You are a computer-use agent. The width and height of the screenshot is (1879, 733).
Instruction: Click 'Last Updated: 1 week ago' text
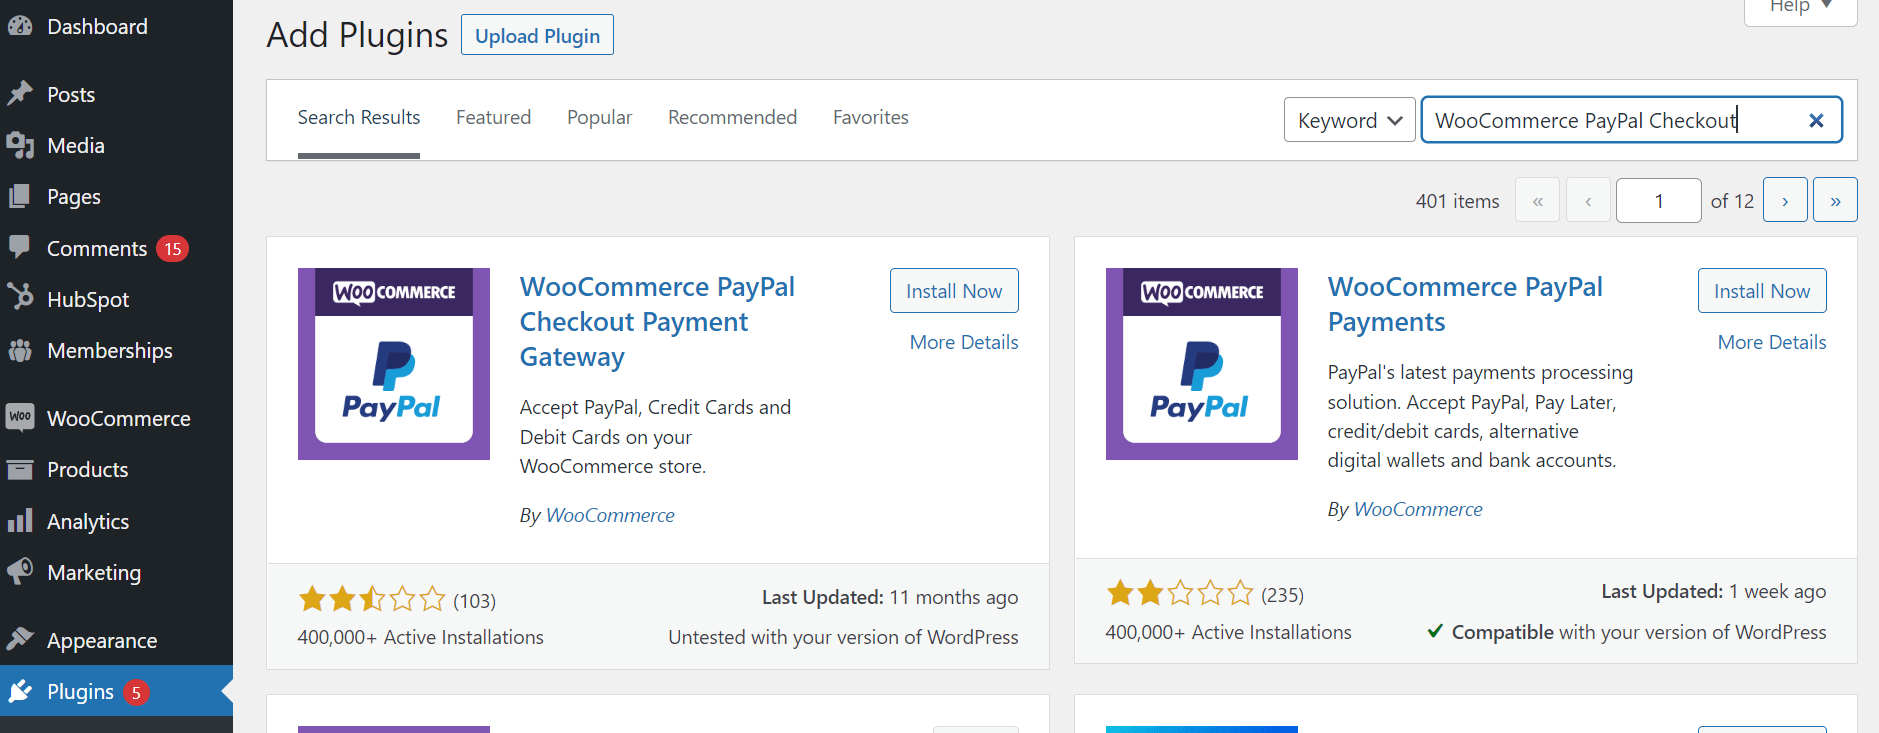point(1713,591)
